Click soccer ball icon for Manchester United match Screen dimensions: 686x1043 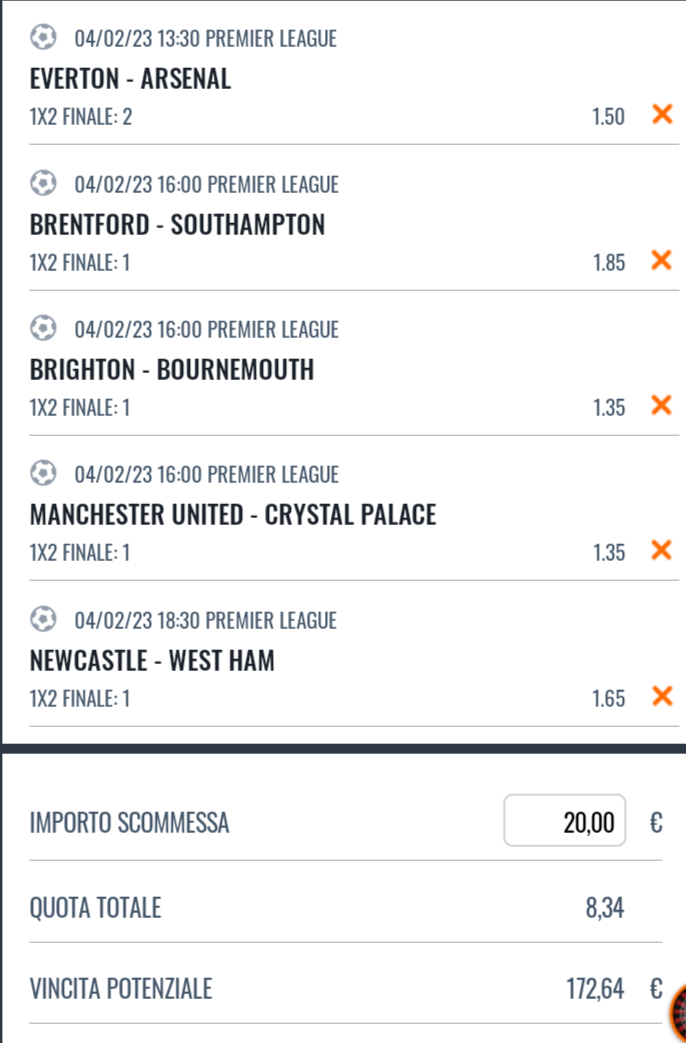tap(43, 474)
